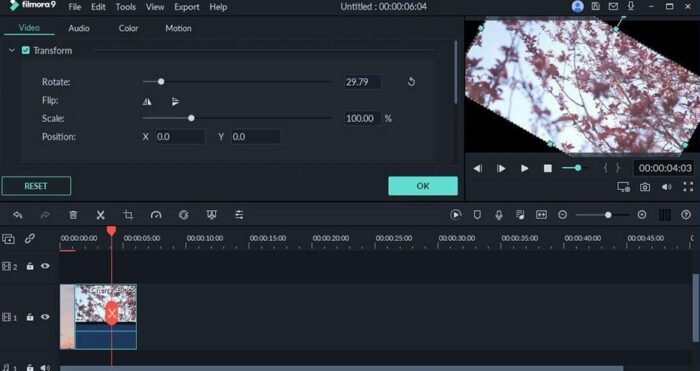Collapse the Transform section chevron
The image size is (700, 371).
pos(12,50)
